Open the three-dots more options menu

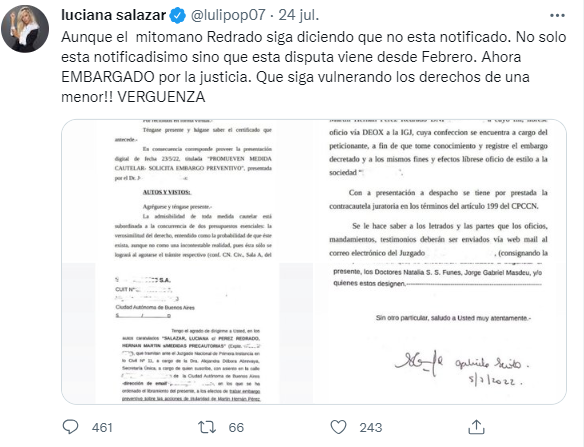coord(557,16)
